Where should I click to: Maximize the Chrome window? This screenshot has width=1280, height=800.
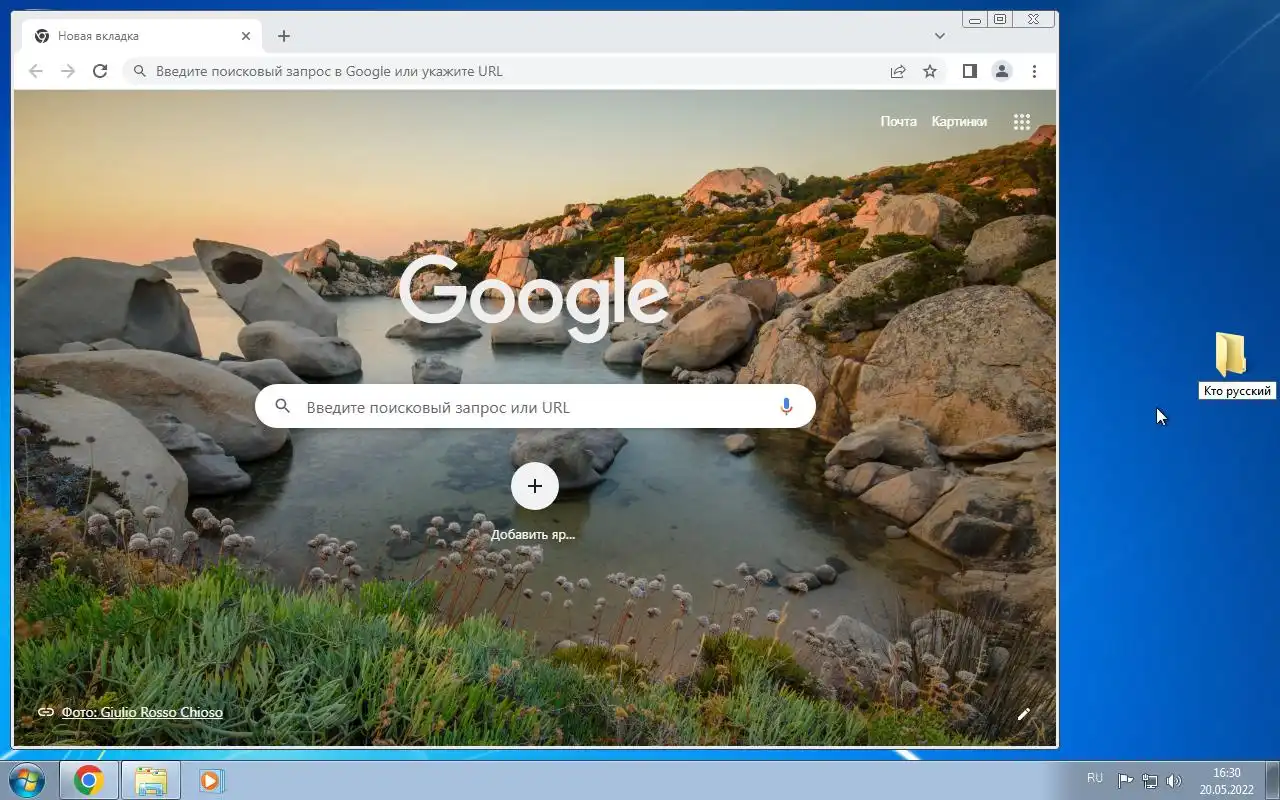(x=999, y=19)
